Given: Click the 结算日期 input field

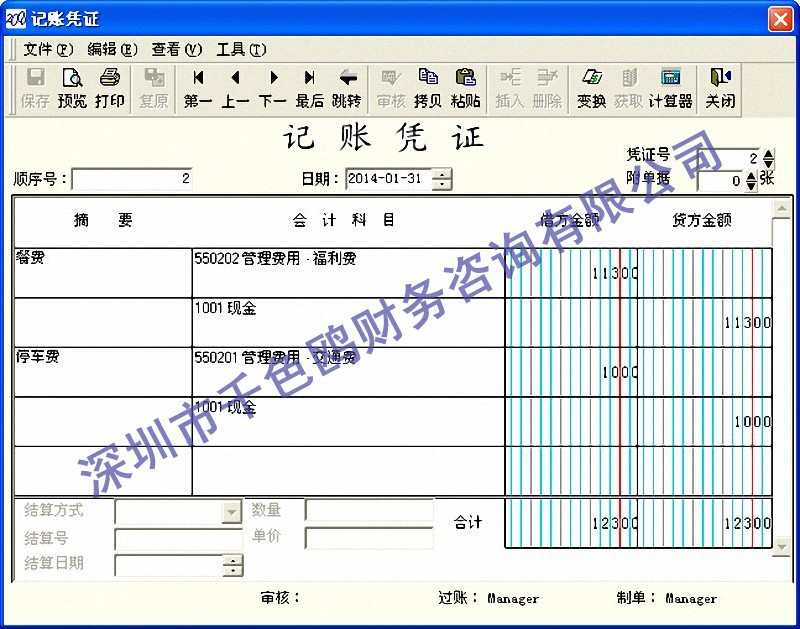Looking at the screenshot, I should click(169, 565).
